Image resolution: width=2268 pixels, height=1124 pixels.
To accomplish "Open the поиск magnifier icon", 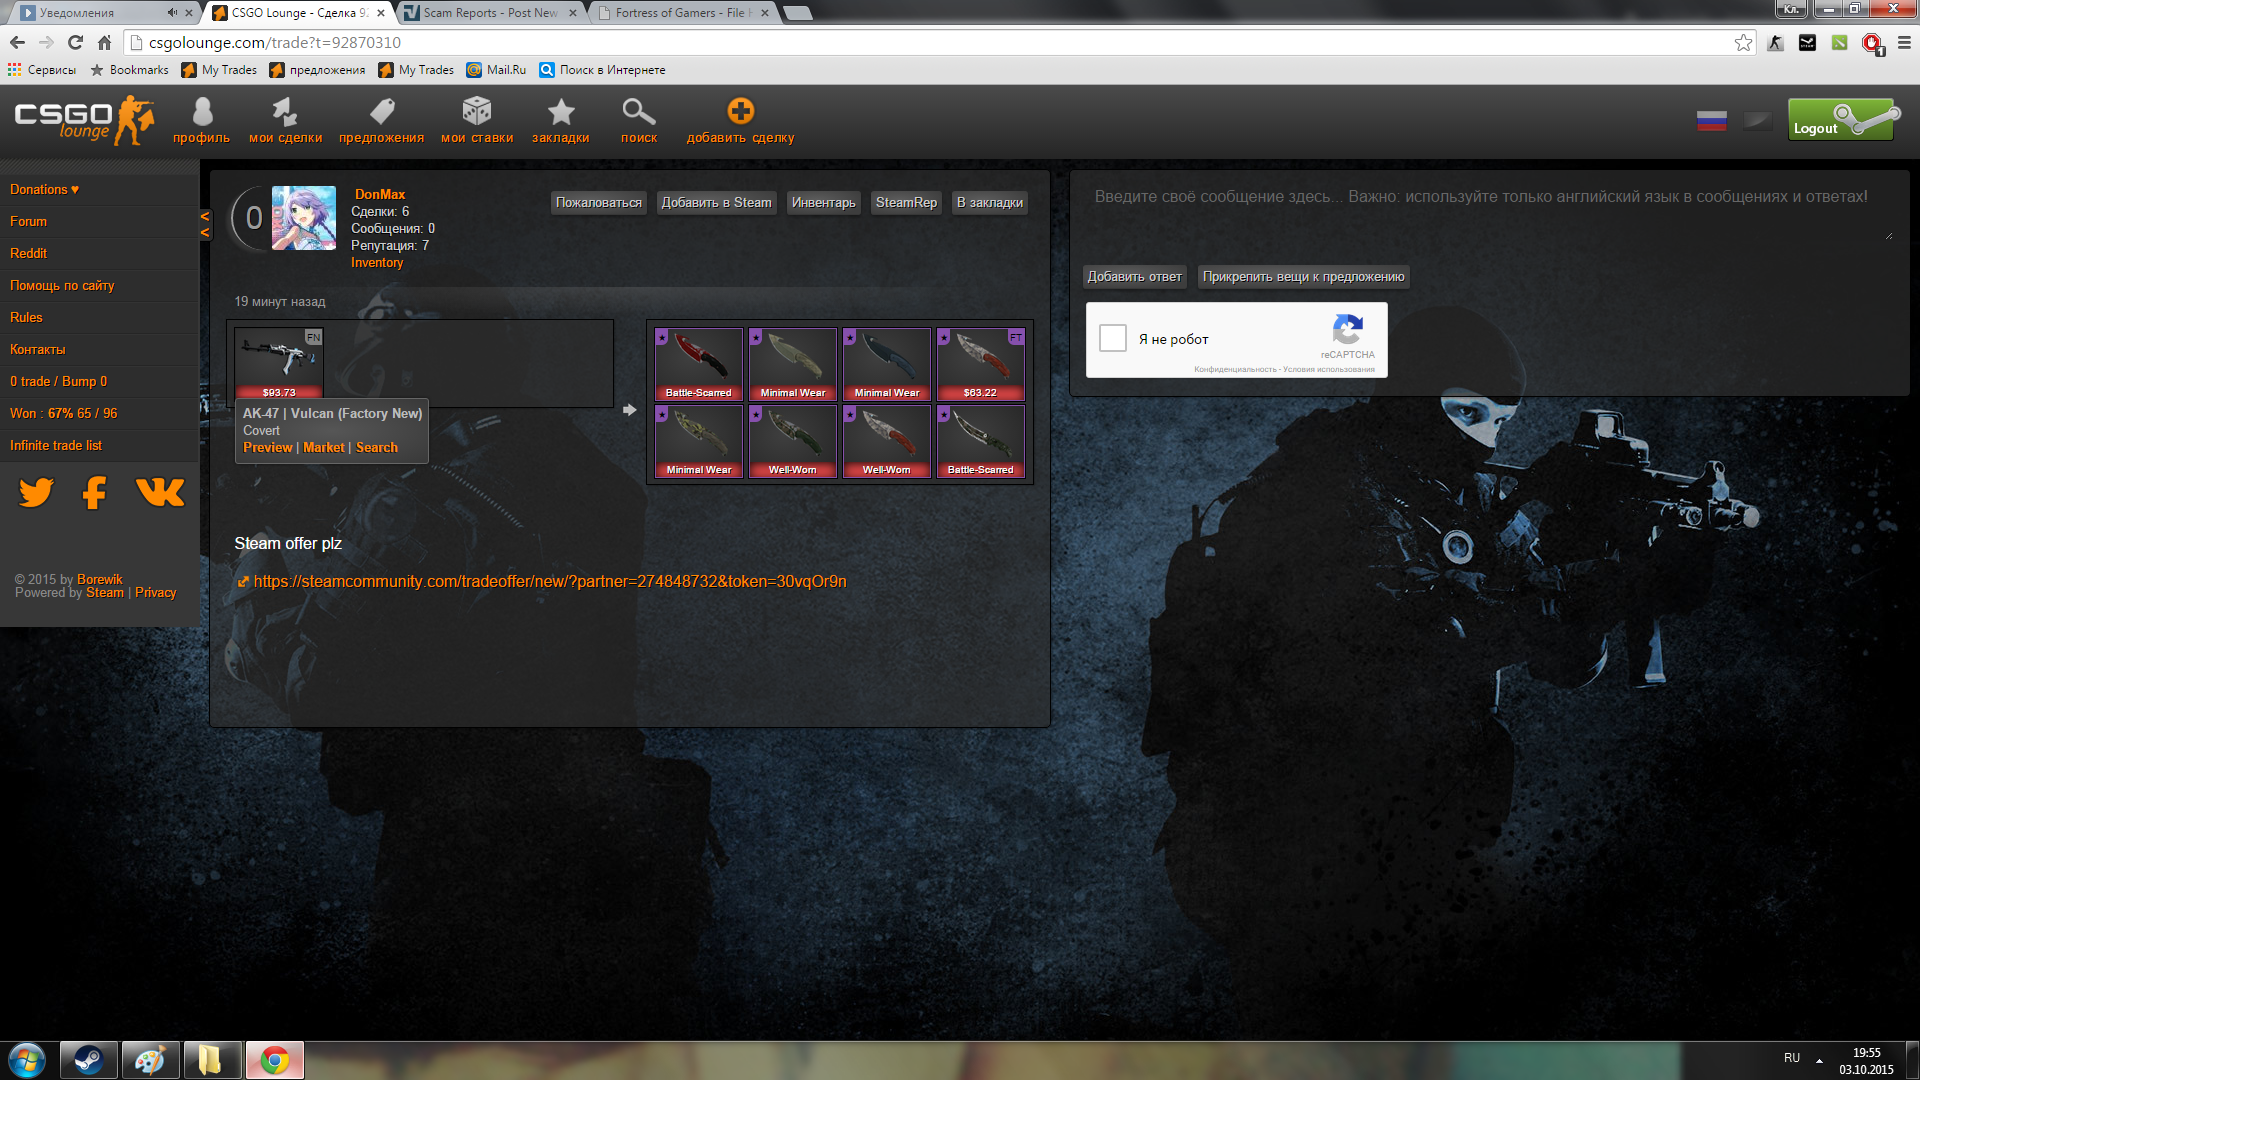I will click(638, 112).
